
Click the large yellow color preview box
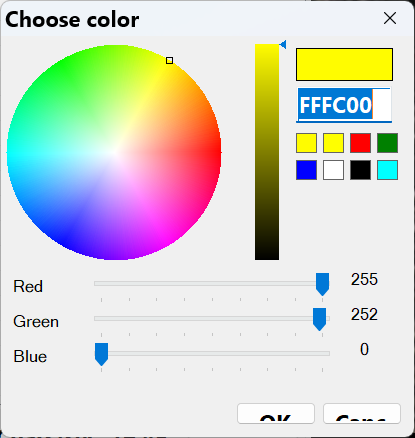tap(344, 64)
